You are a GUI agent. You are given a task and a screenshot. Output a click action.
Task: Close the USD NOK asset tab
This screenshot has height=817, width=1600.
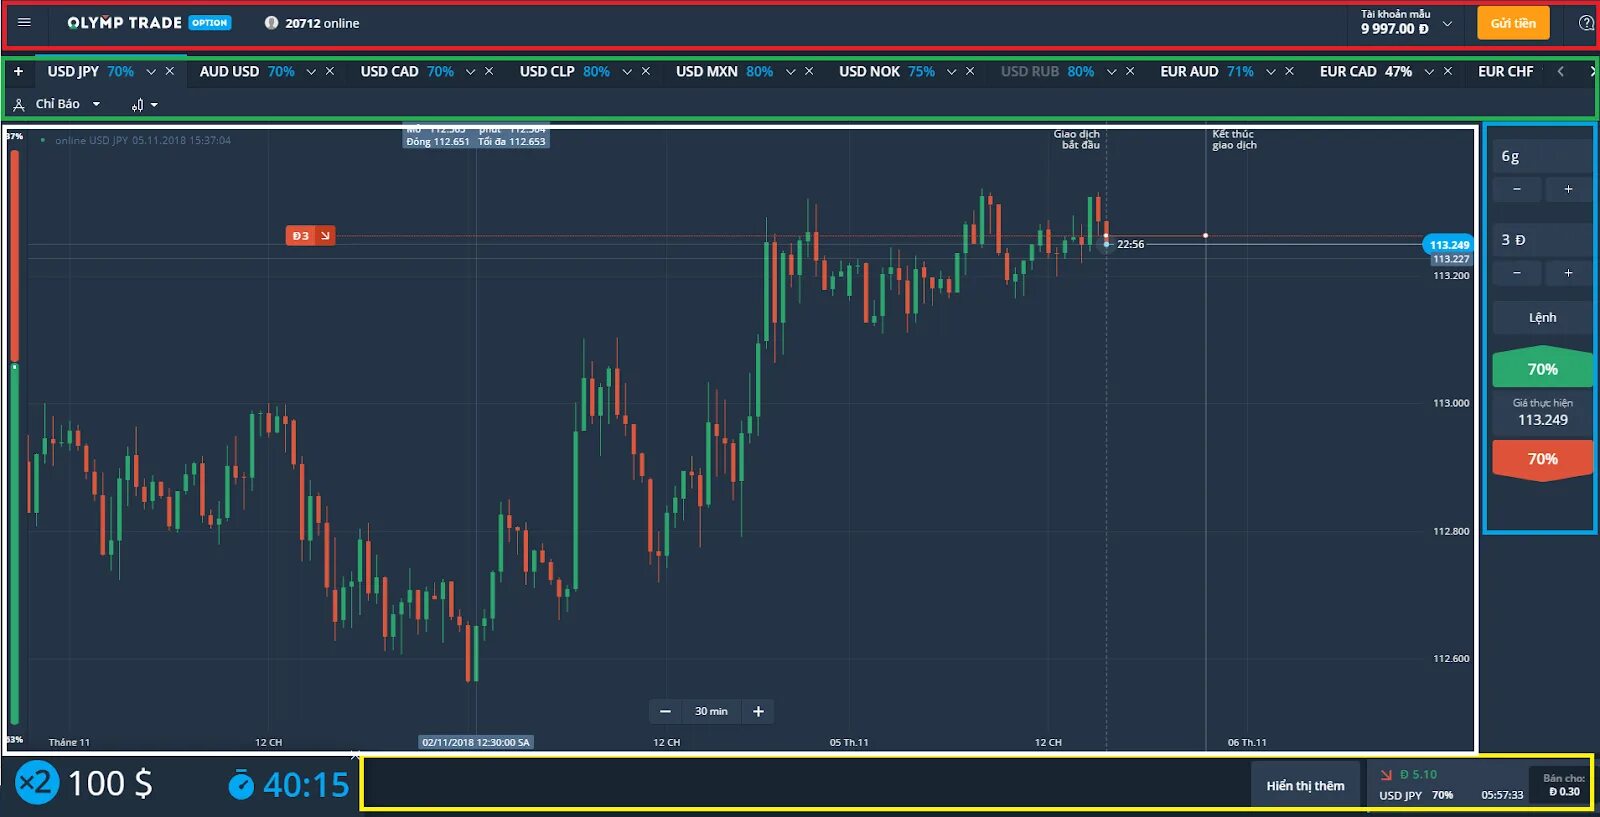(x=970, y=71)
